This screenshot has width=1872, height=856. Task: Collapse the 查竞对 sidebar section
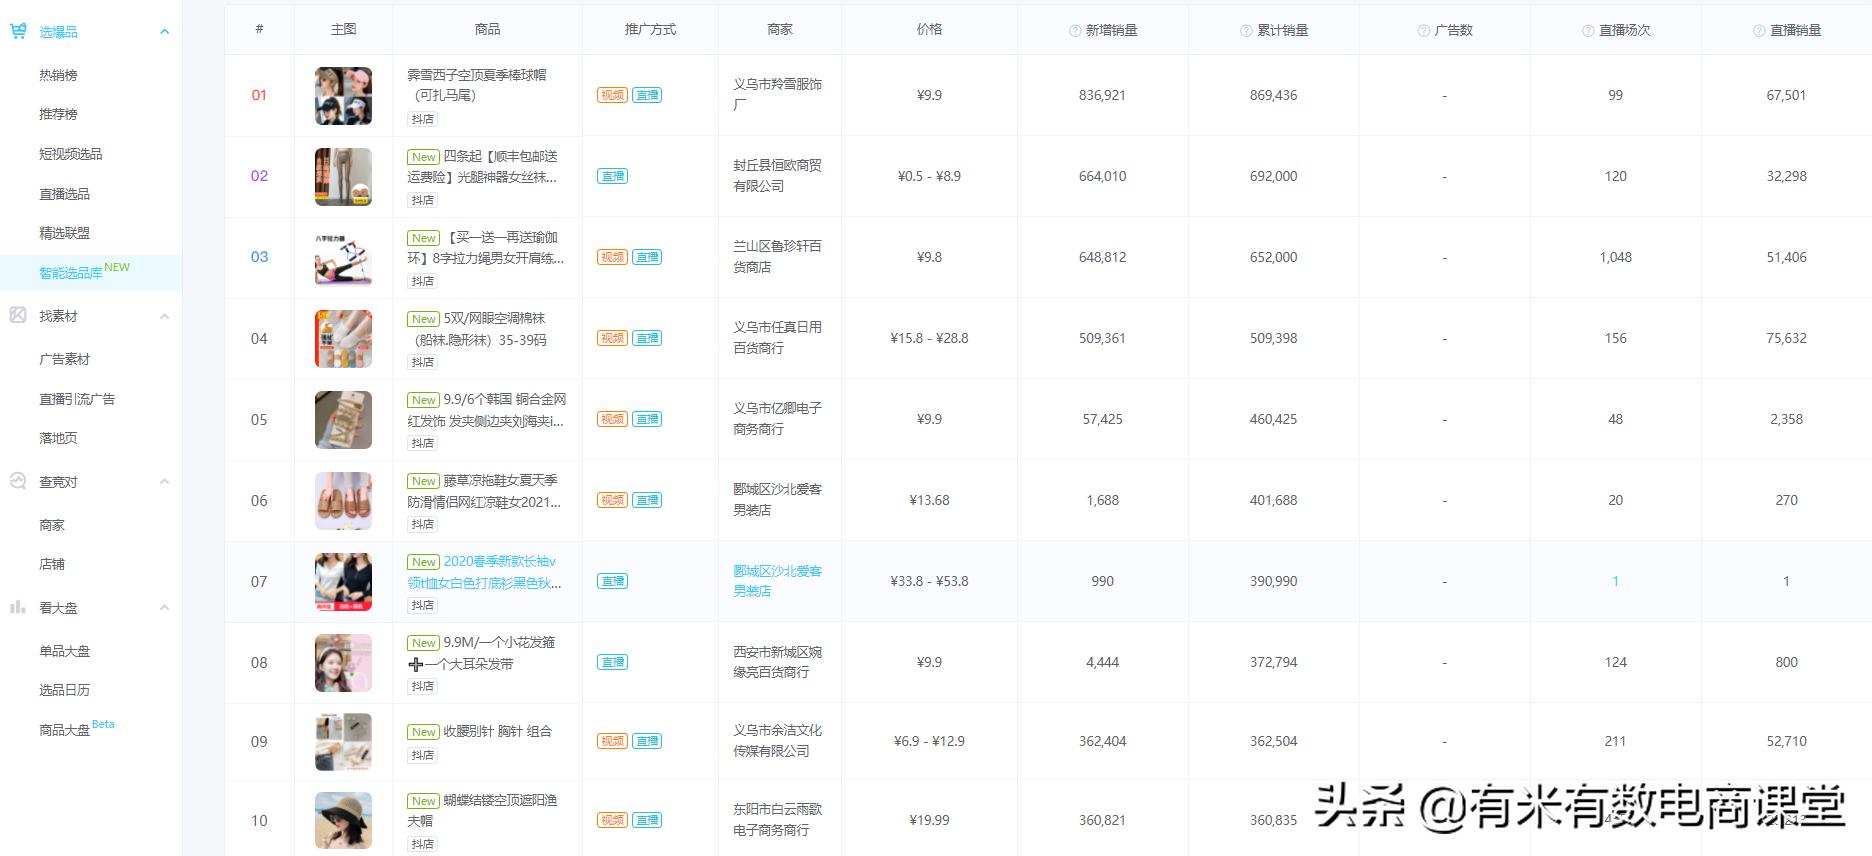click(164, 482)
